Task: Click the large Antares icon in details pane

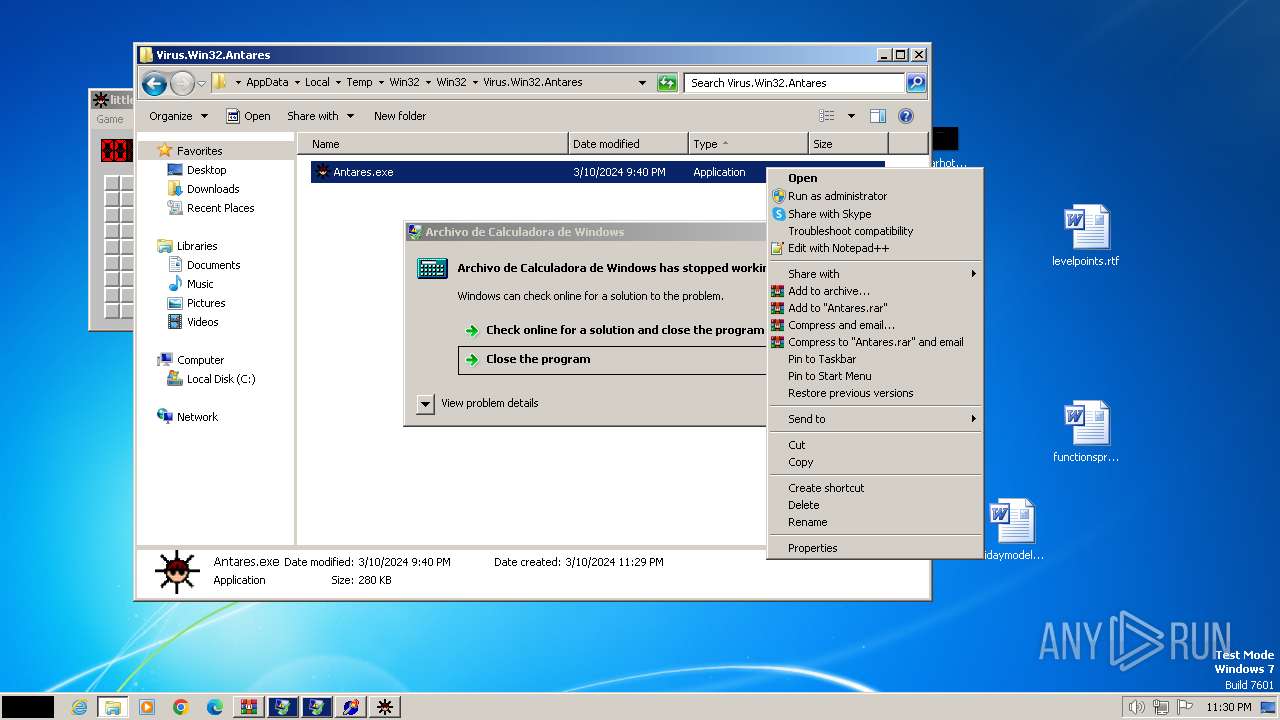Action: 177,572
